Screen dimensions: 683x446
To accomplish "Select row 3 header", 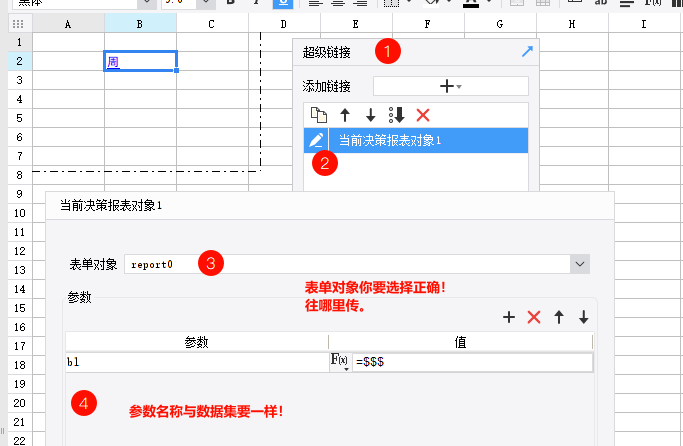I will 20,80.
